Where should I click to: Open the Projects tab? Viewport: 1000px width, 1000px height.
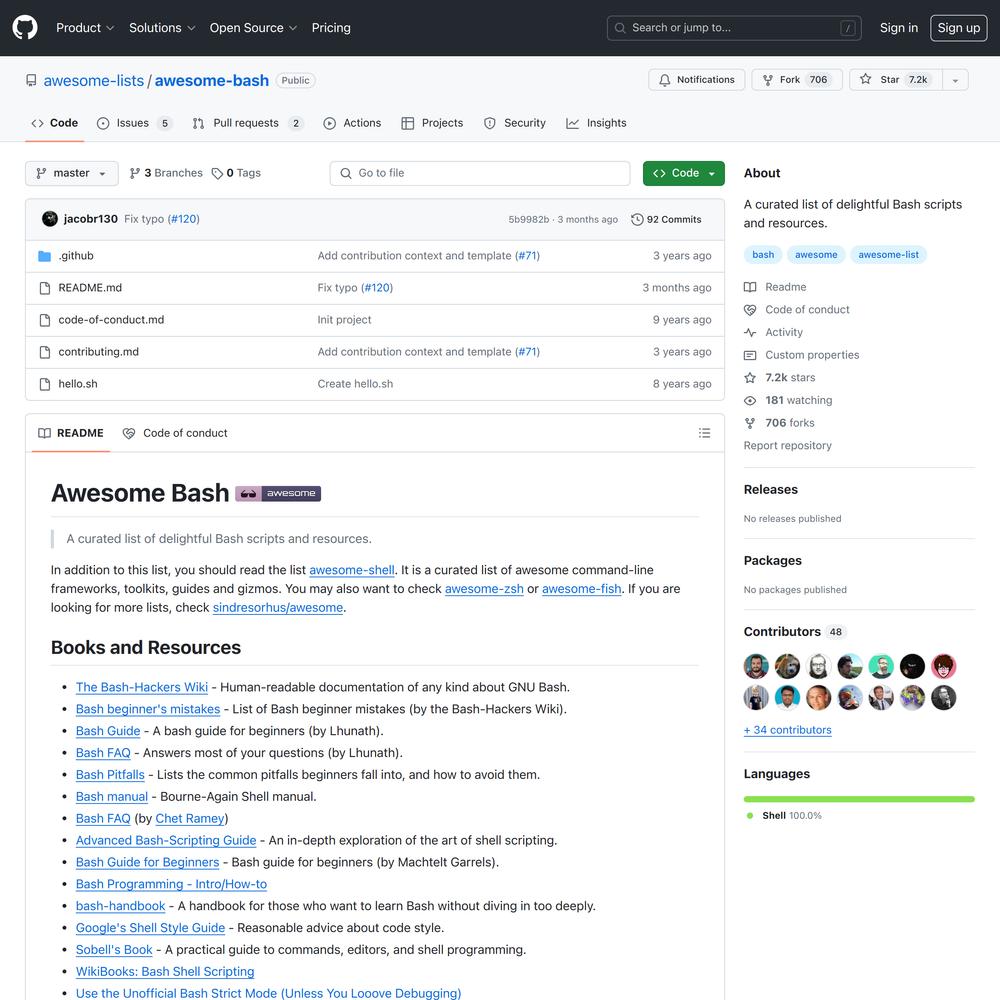tap(432, 123)
